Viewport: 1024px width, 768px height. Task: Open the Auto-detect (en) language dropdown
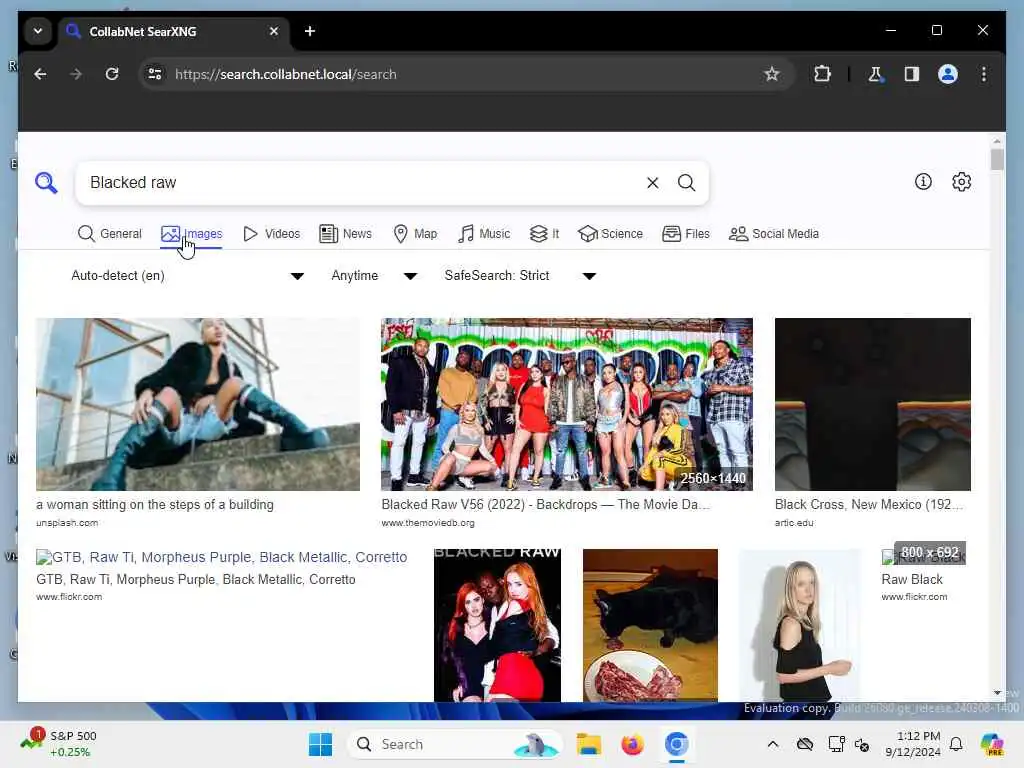[187, 276]
